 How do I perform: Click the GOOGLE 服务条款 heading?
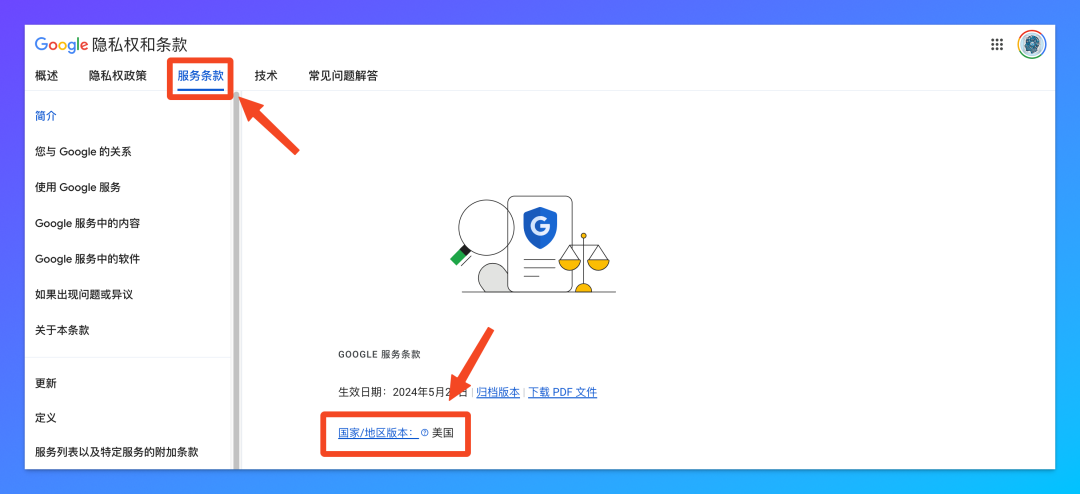(x=380, y=355)
